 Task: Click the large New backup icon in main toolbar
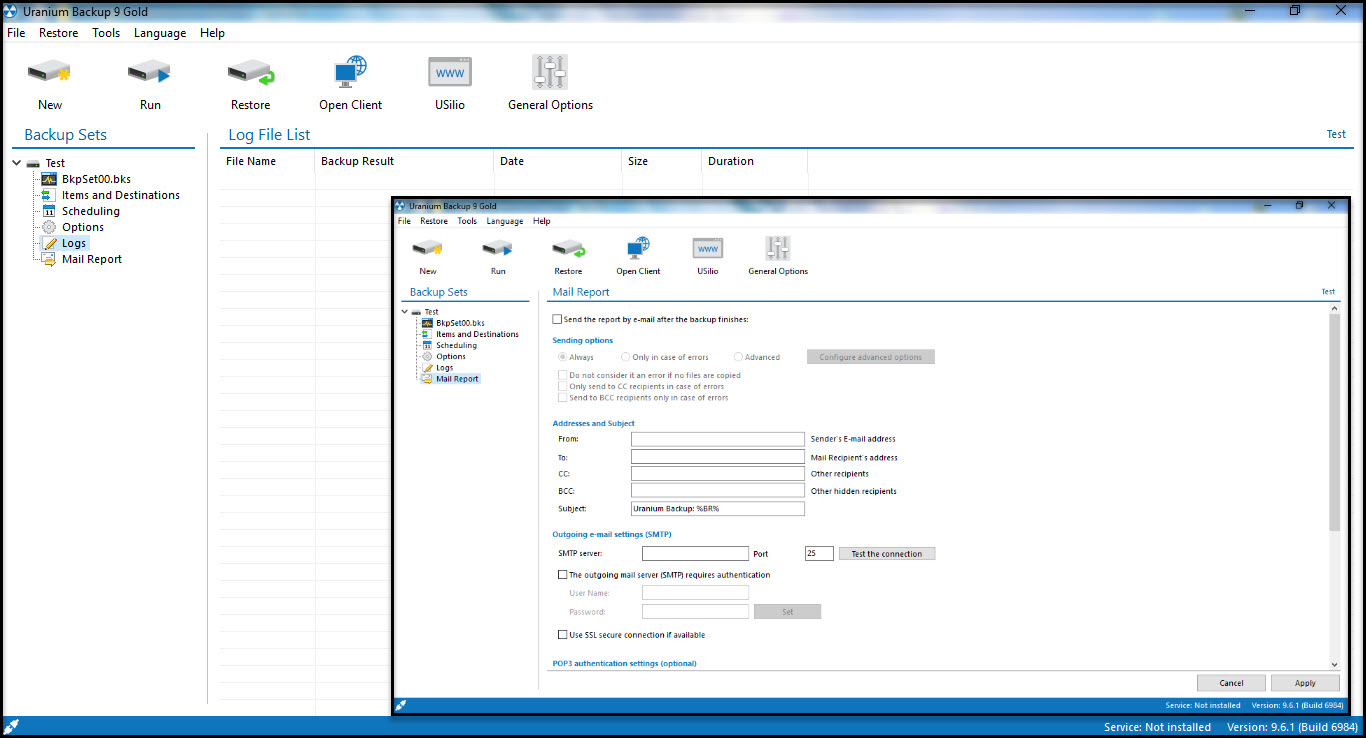point(49,73)
